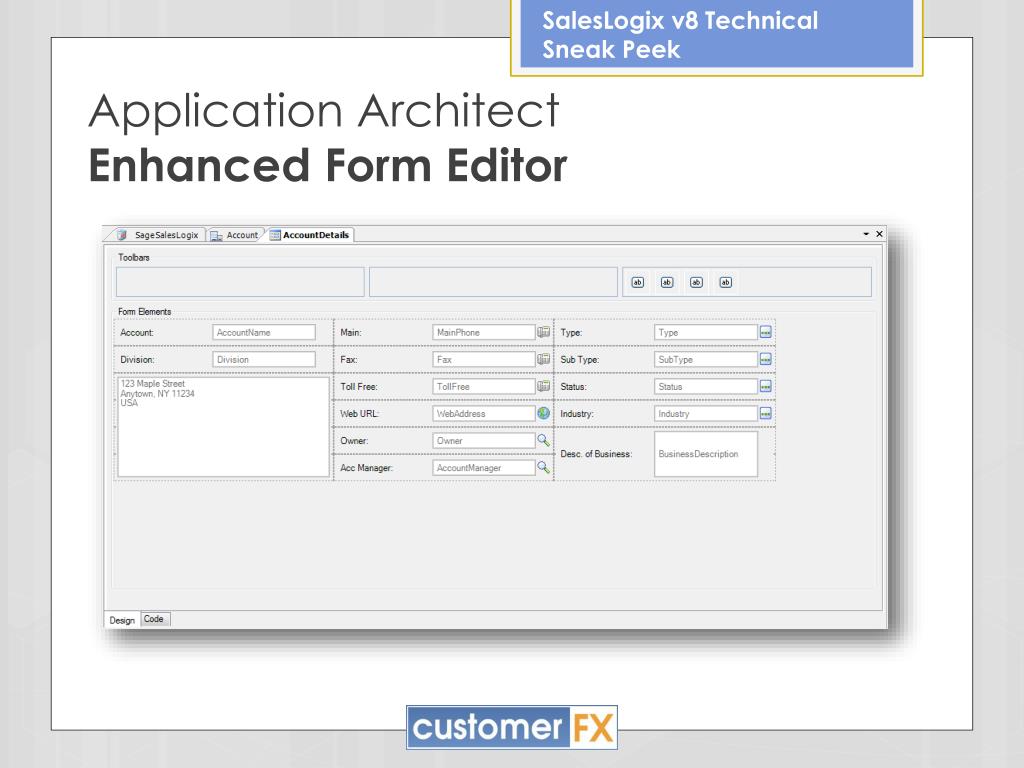Select the SubType picklist field

point(706,359)
